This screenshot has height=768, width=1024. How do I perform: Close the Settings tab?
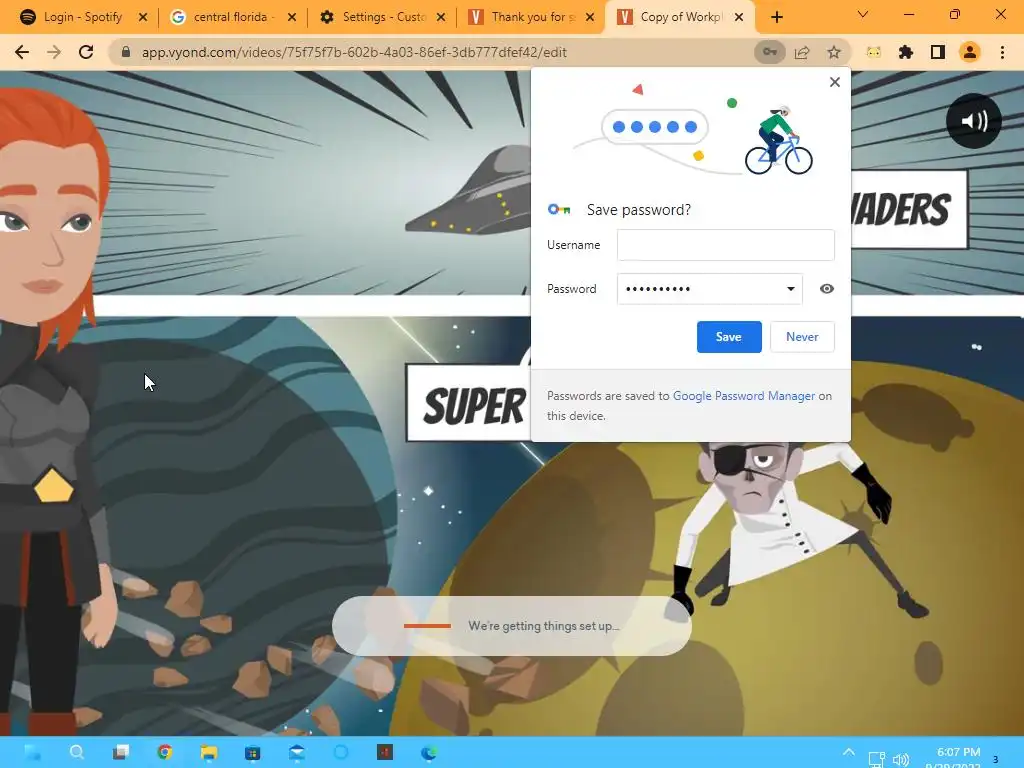coord(441,17)
